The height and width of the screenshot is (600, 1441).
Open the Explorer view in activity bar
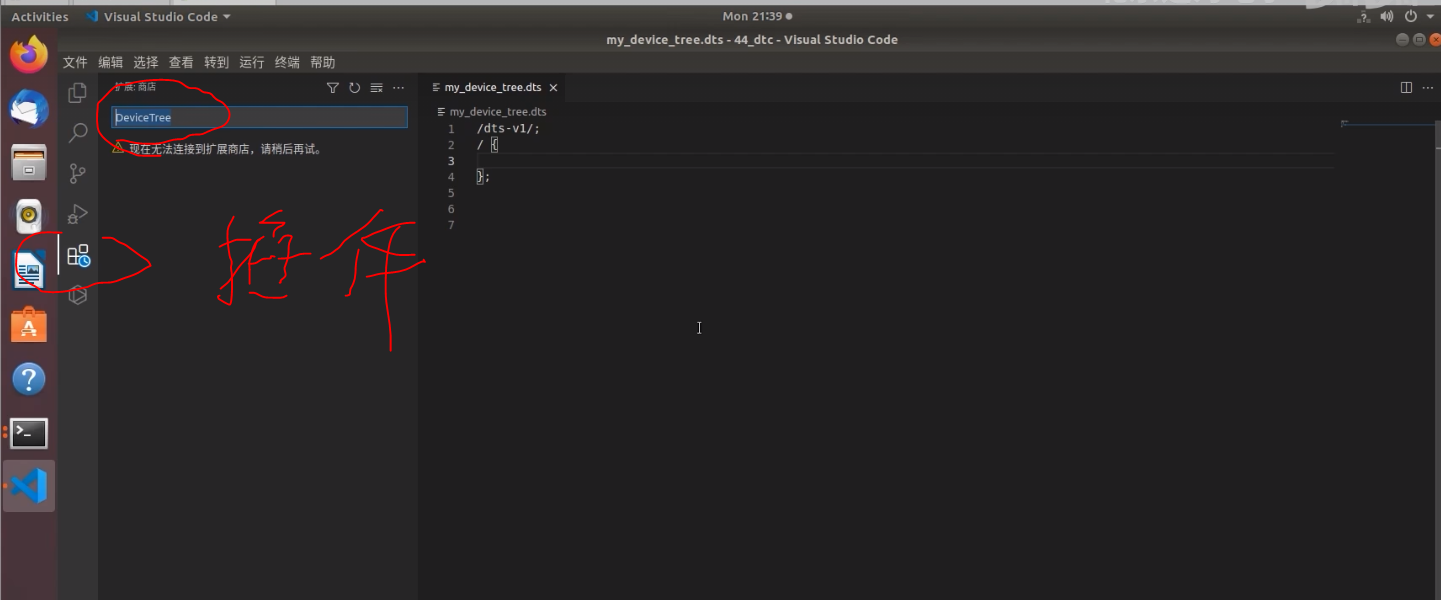[x=77, y=93]
